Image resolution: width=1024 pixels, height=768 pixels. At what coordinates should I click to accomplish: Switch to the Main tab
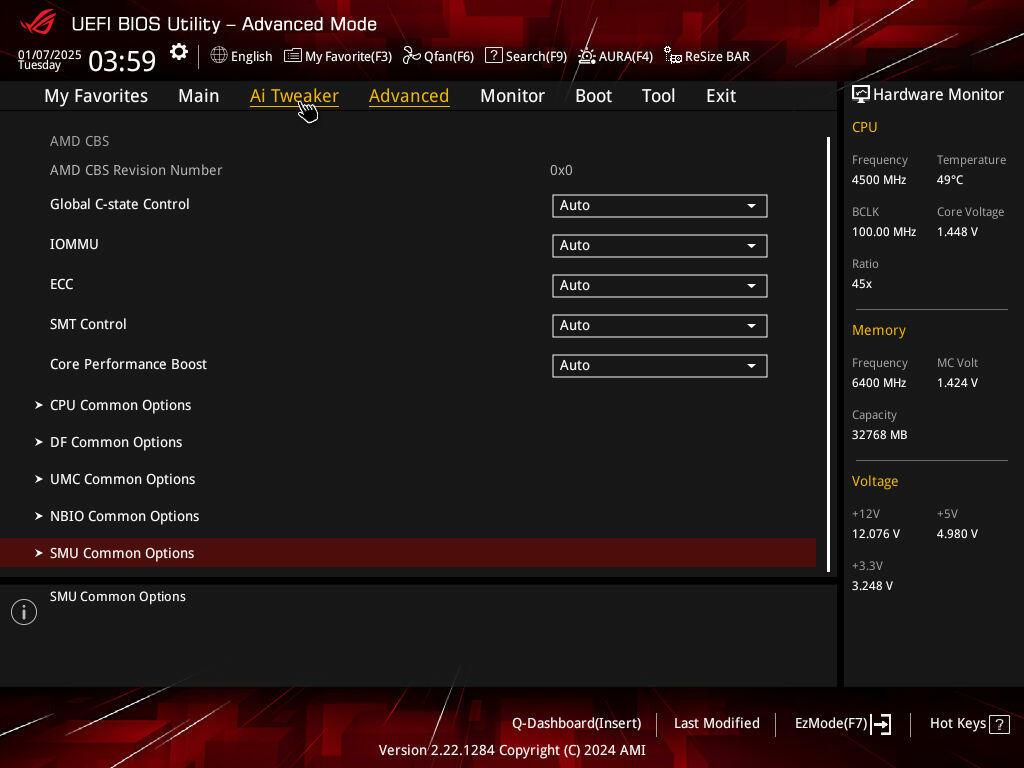(x=199, y=96)
